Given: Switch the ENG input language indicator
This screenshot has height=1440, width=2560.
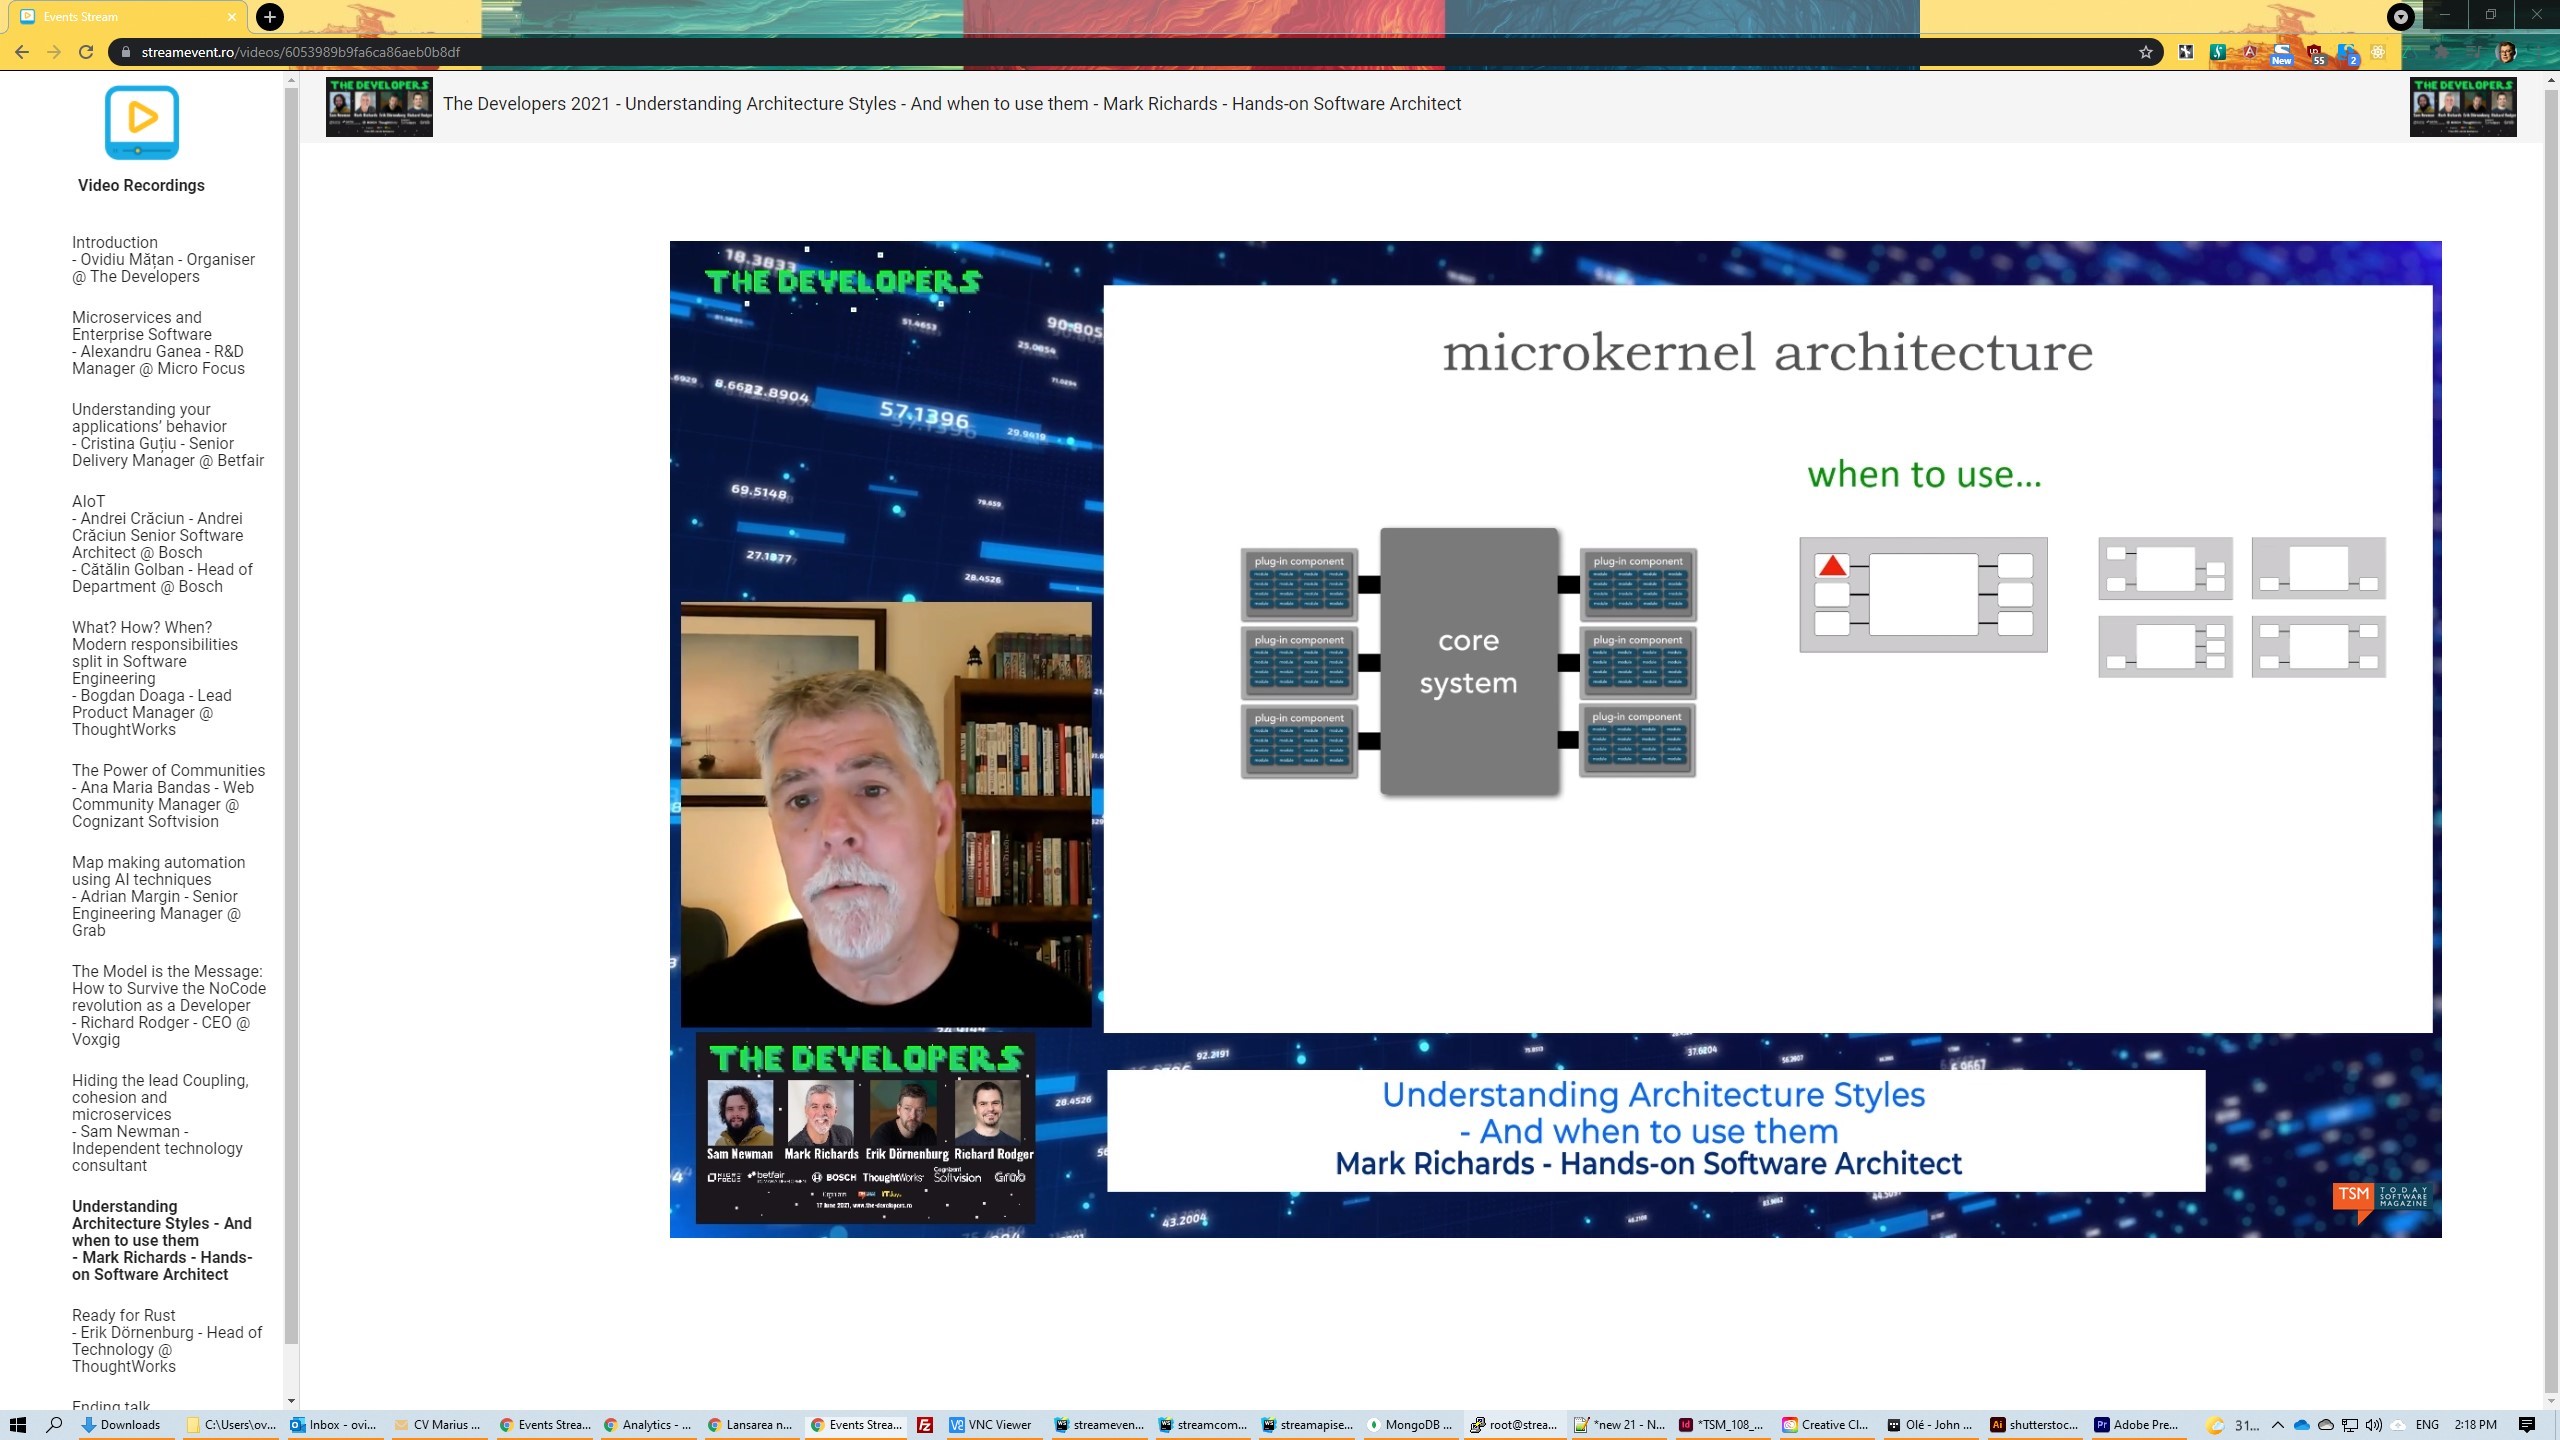Looking at the screenshot, I should coord(2427,1425).
